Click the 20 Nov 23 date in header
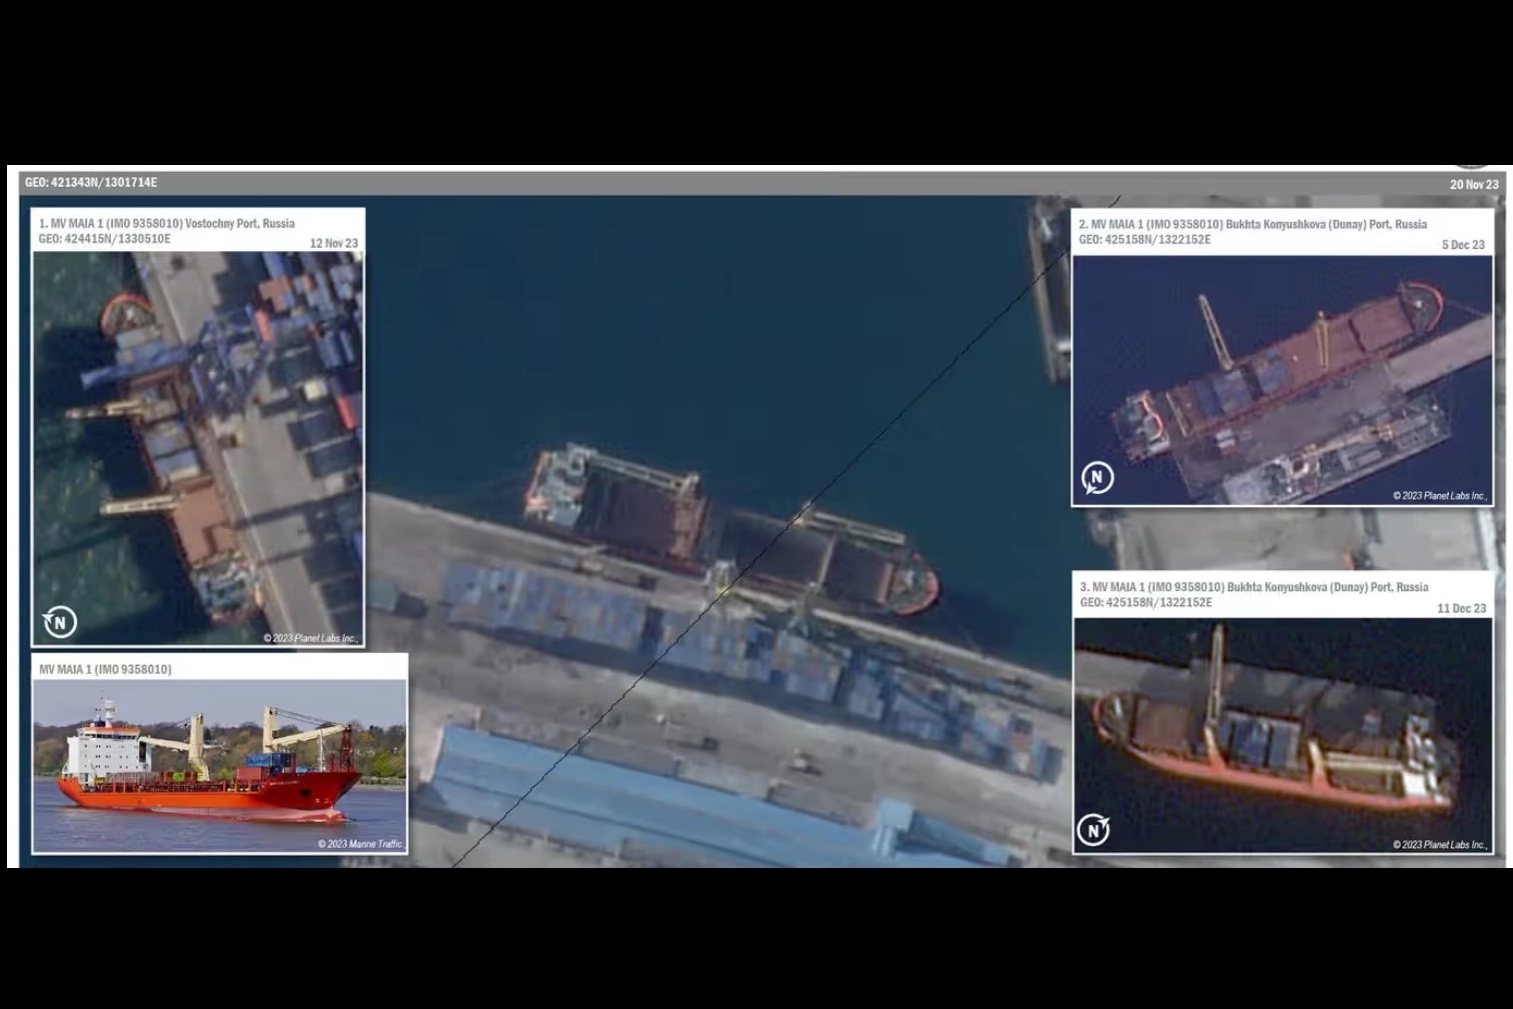Viewport: 1513px width, 1009px height. [x=1474, y=184]
